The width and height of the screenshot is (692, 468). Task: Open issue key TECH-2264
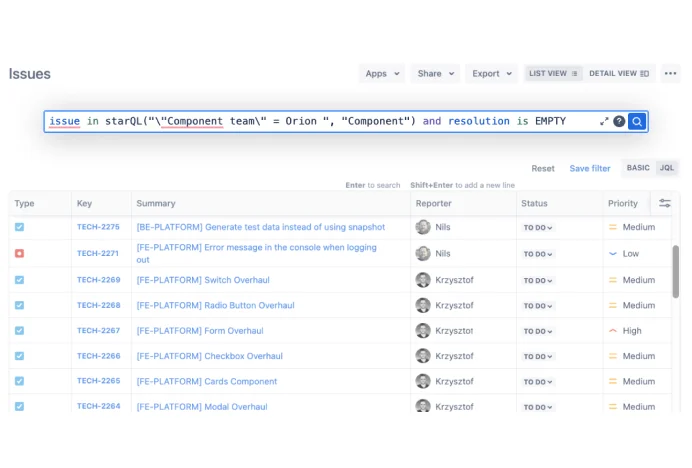(98, 406)
